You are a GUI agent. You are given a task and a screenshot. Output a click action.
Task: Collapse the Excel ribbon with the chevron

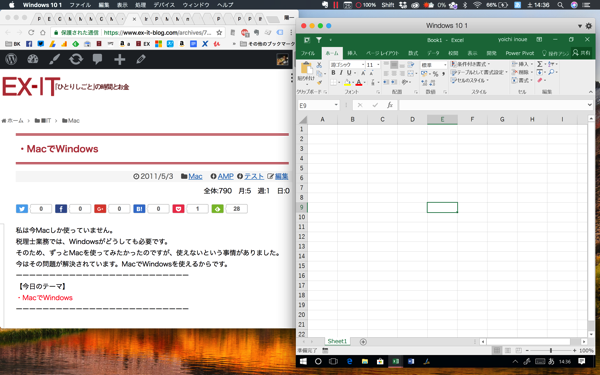click(x=590, y=92)
